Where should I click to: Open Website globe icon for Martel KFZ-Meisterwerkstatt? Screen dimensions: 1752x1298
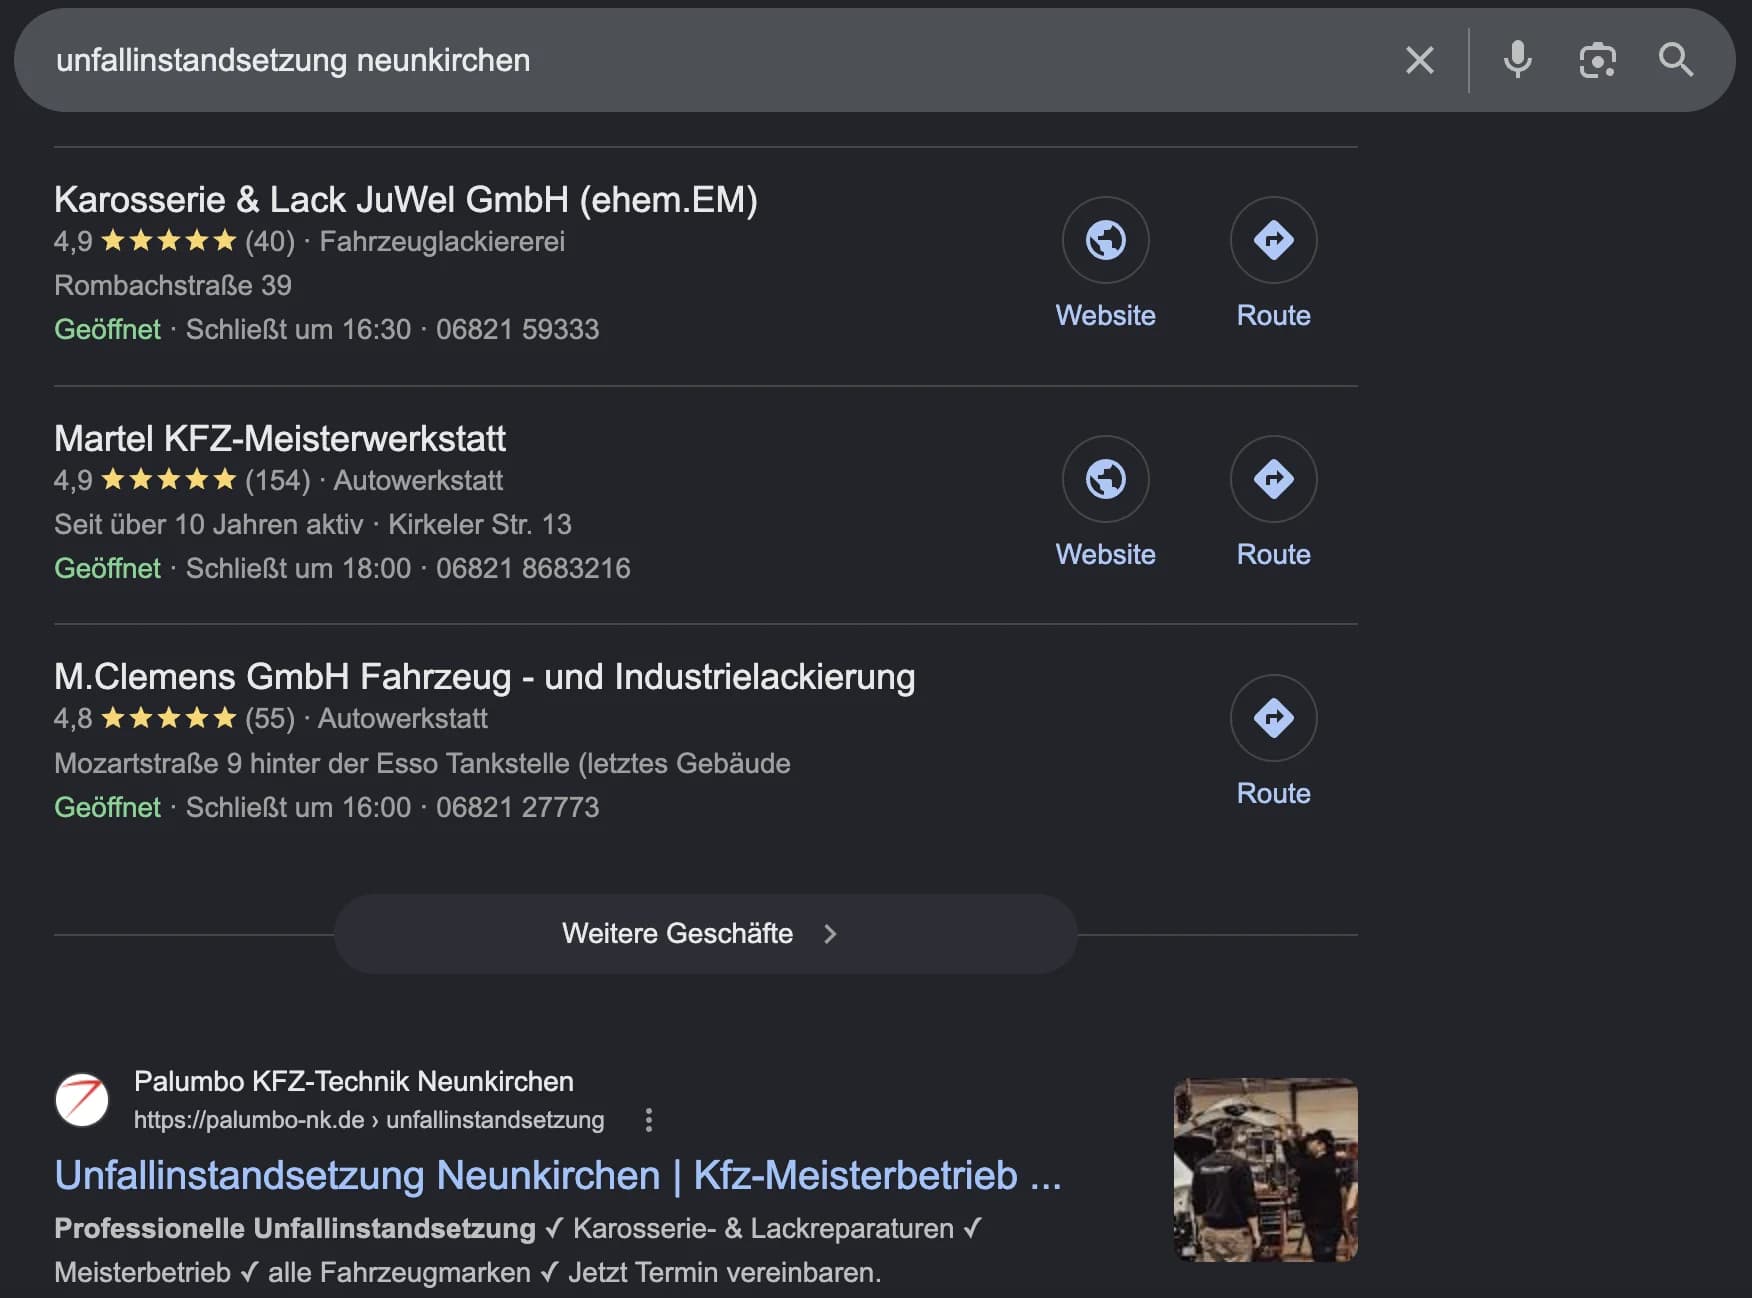point(1105,479)
